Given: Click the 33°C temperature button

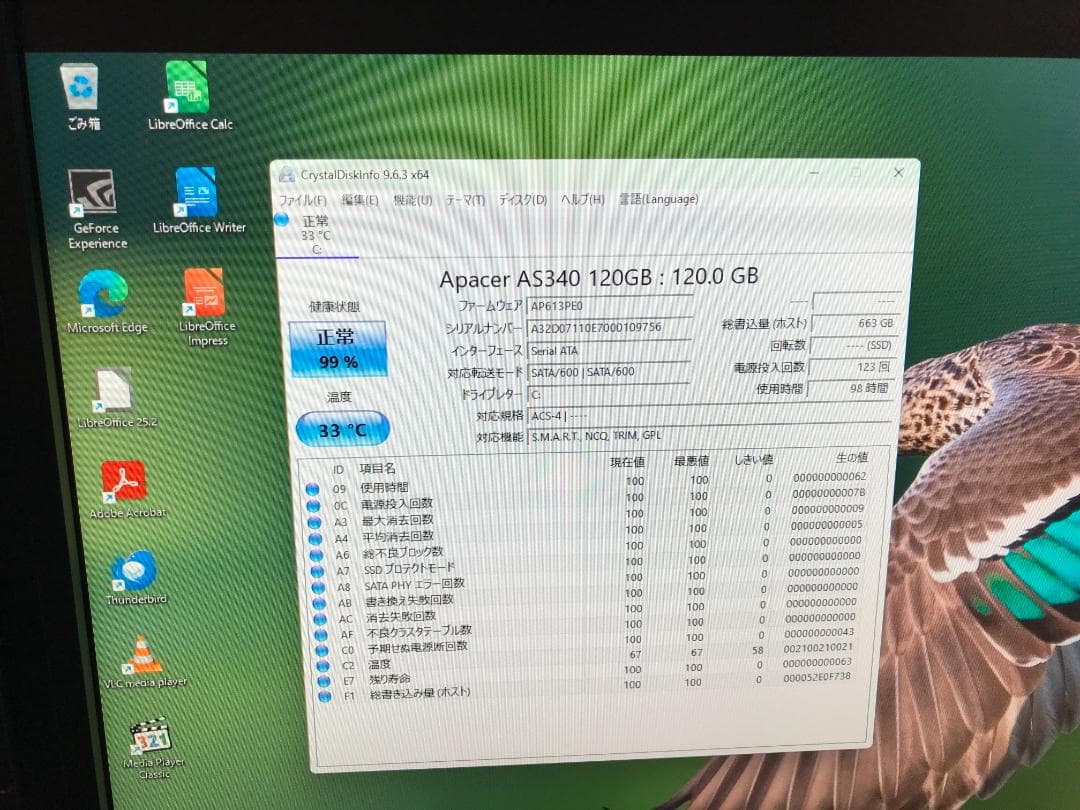Looking at the screenshot, I should [341, 427].
